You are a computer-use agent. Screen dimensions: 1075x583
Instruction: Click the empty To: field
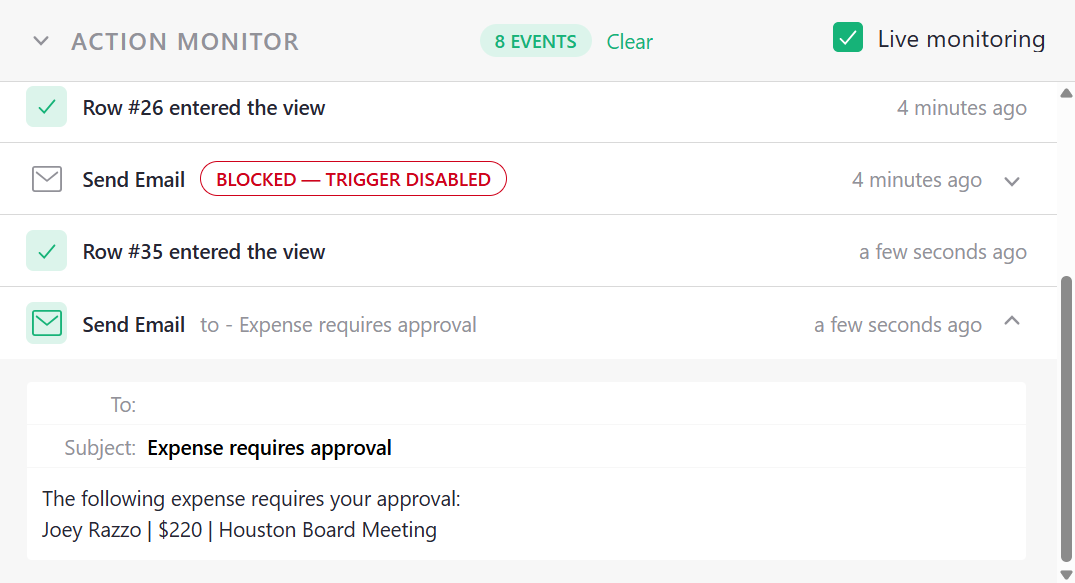300,404
